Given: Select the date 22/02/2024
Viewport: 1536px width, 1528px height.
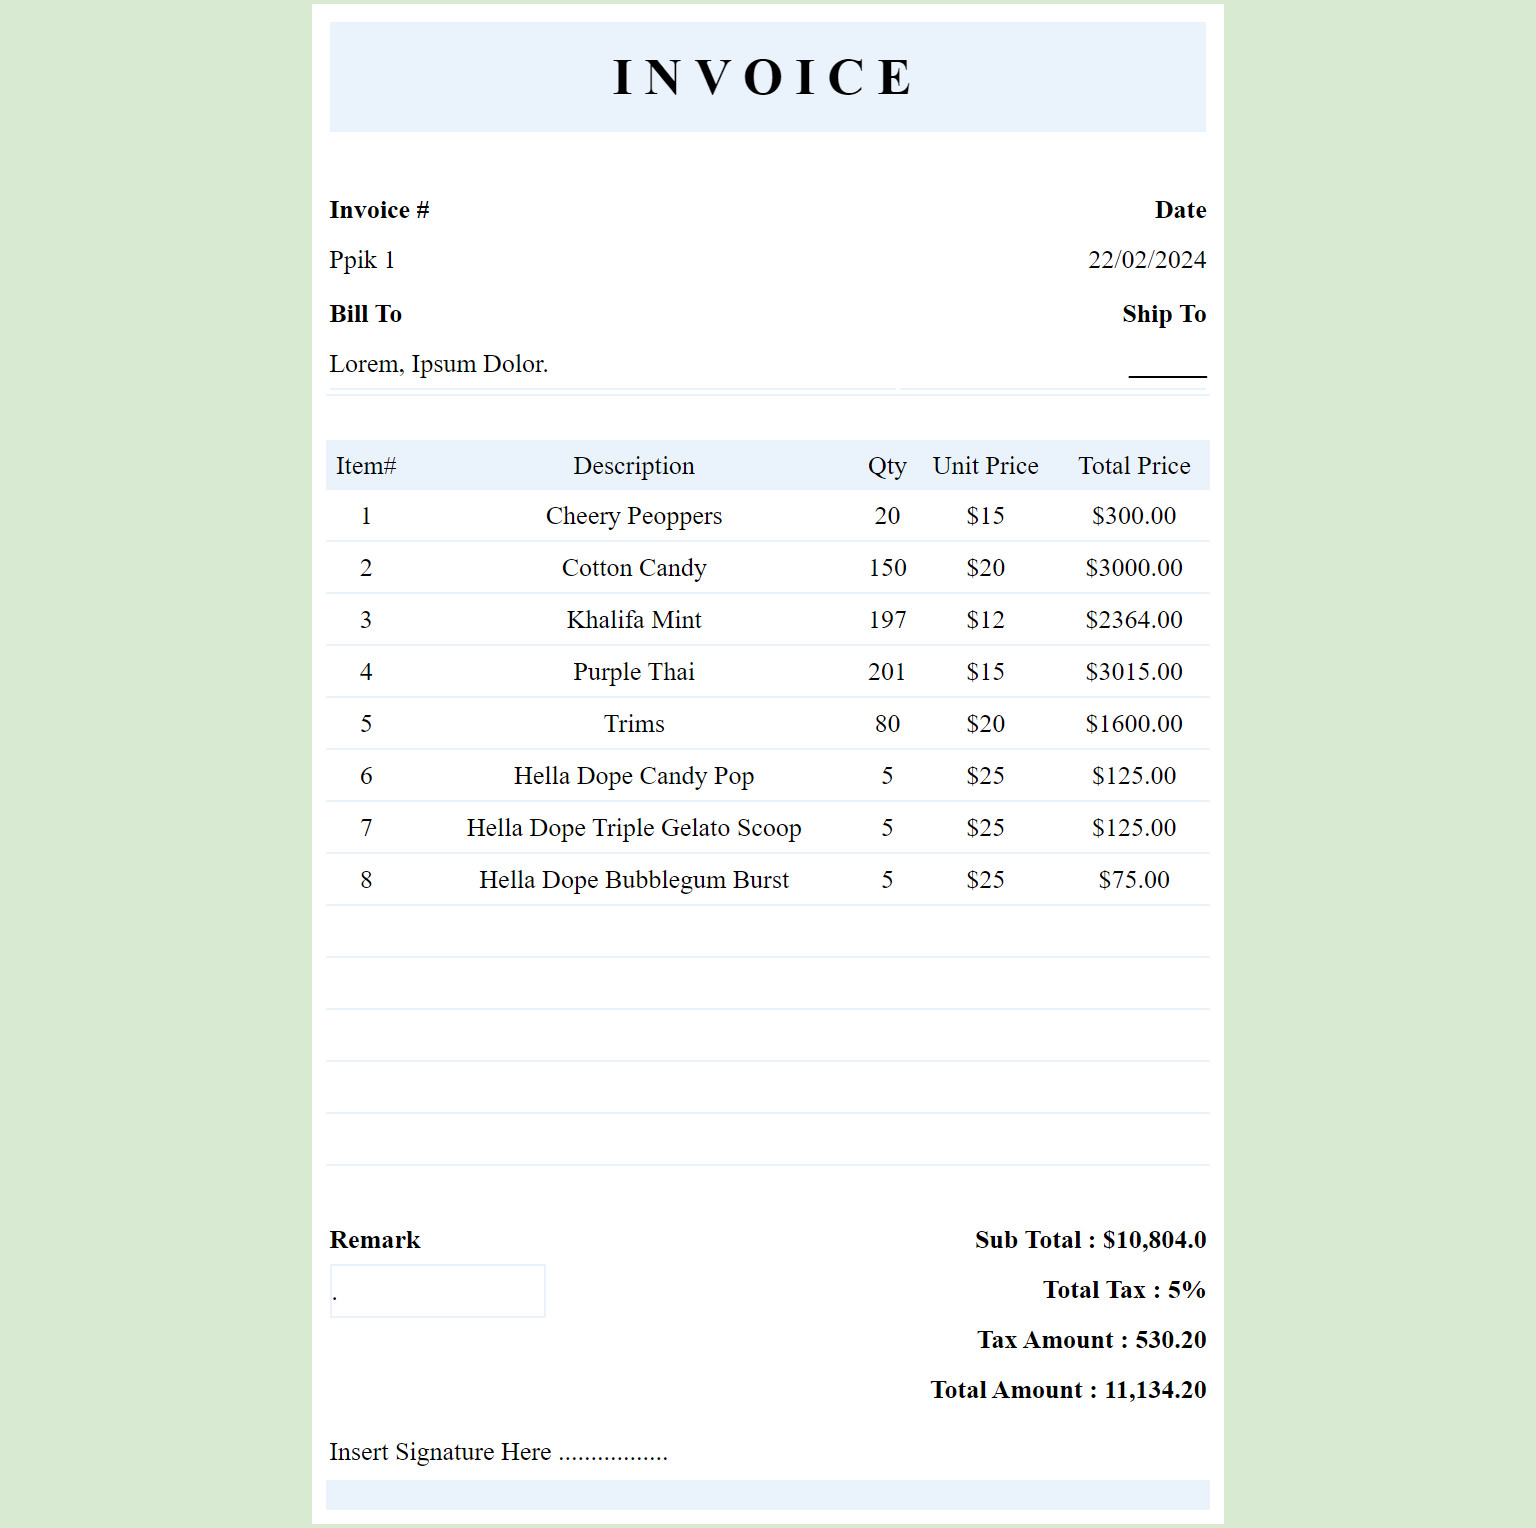Looking at the screenshot, I should click(1146, 260).
